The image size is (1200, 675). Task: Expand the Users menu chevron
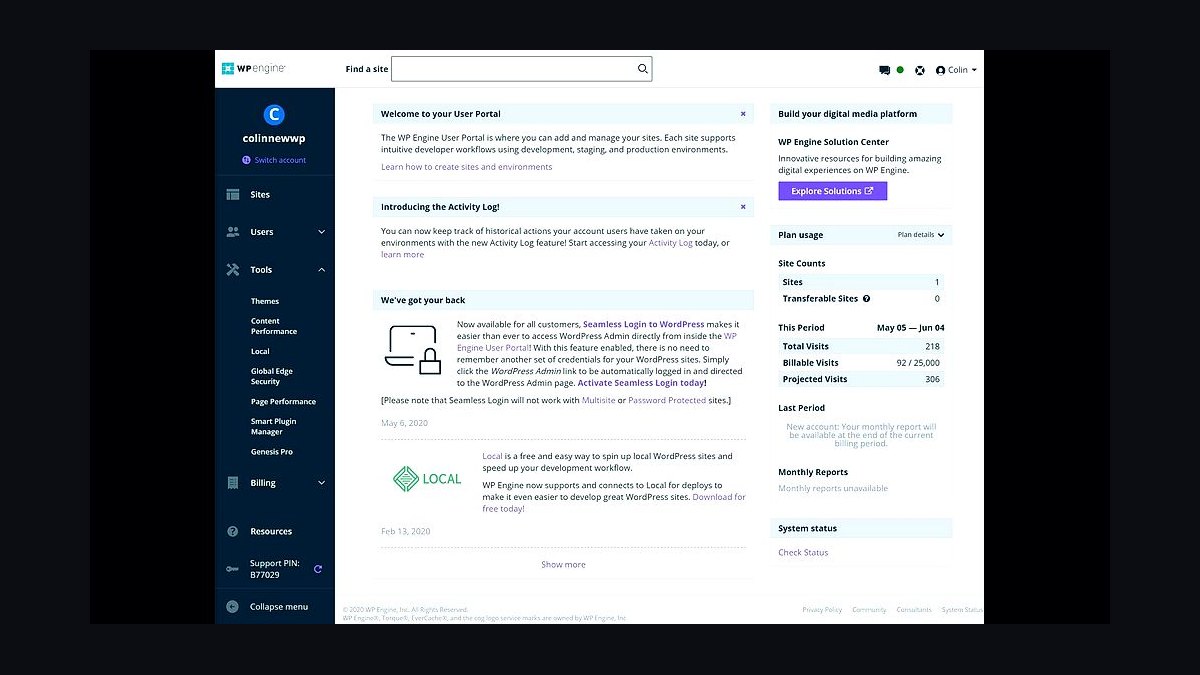321,232
